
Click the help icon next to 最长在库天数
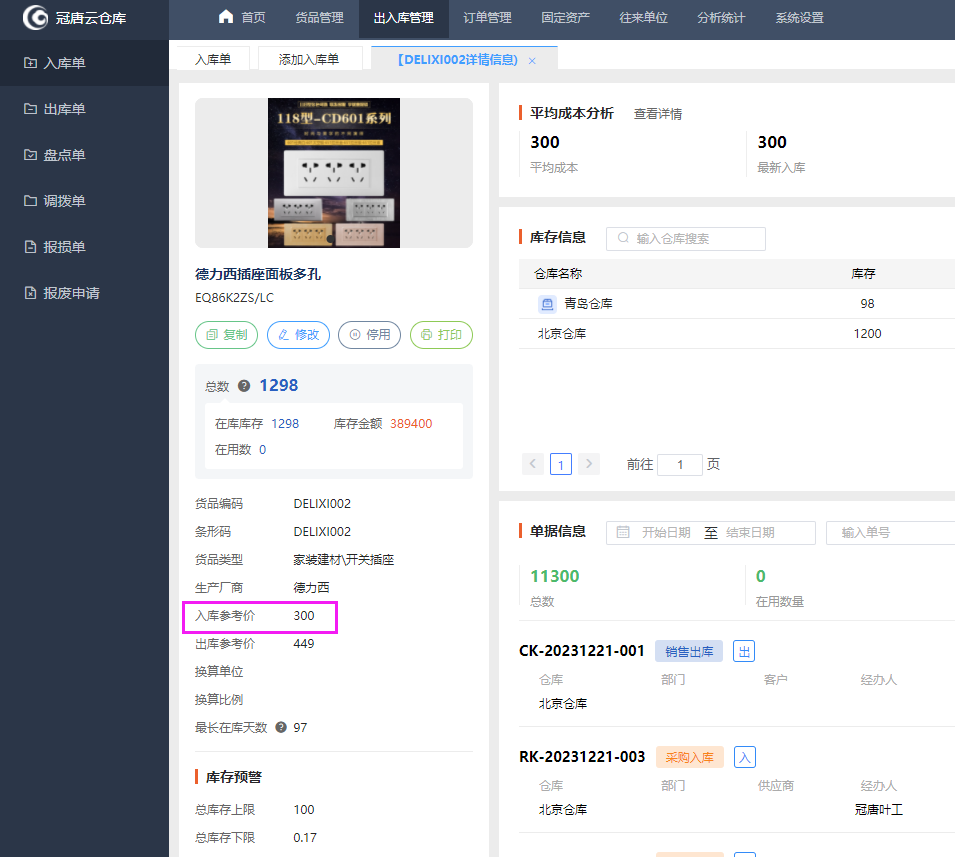281,727
